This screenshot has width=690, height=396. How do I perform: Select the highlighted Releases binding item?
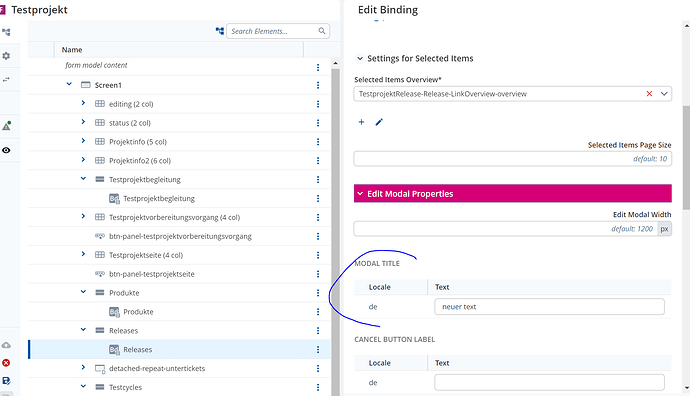click(137, 350)
